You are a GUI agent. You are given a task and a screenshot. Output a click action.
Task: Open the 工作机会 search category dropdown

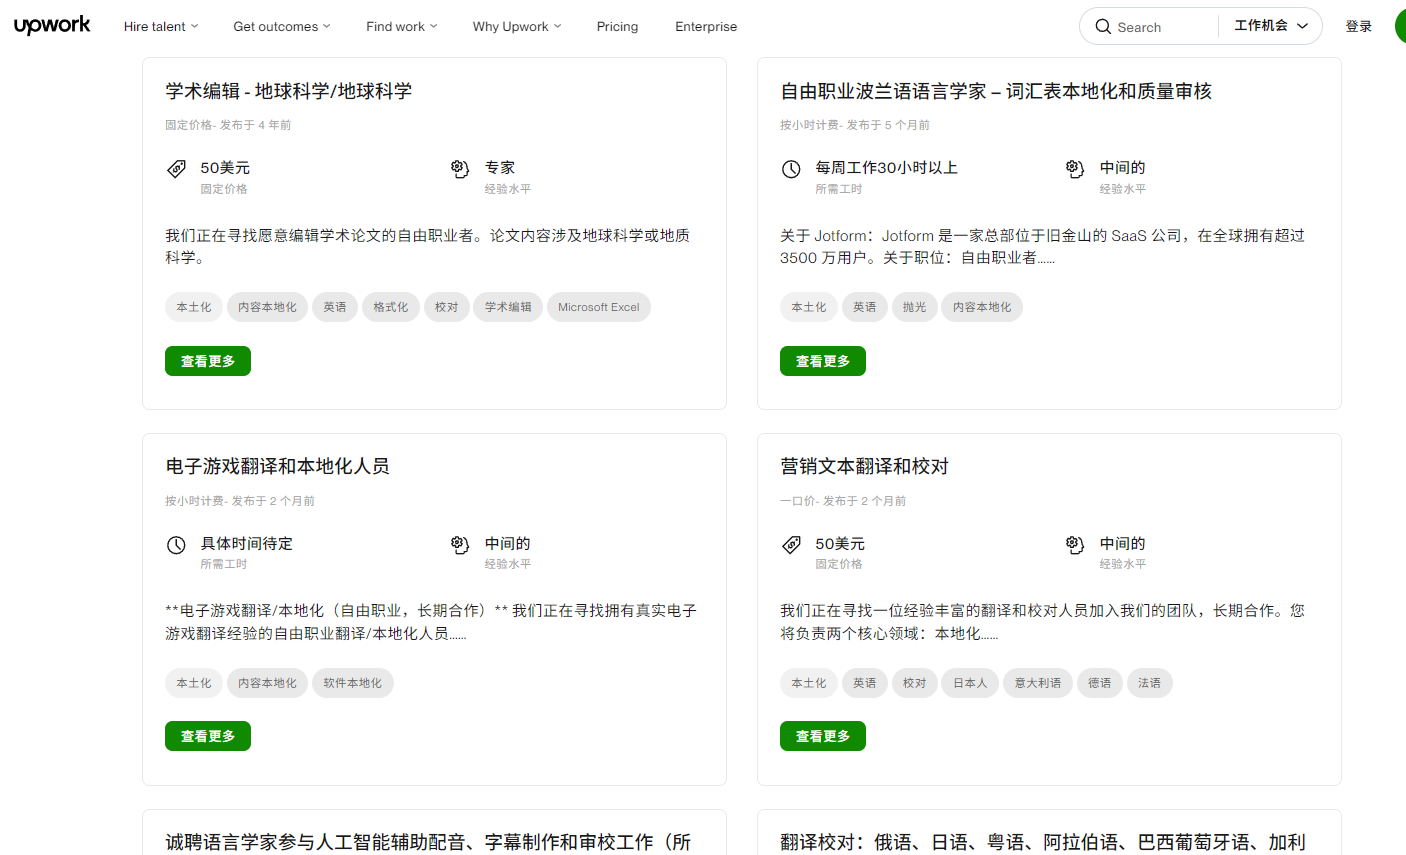click(1271, 26)
